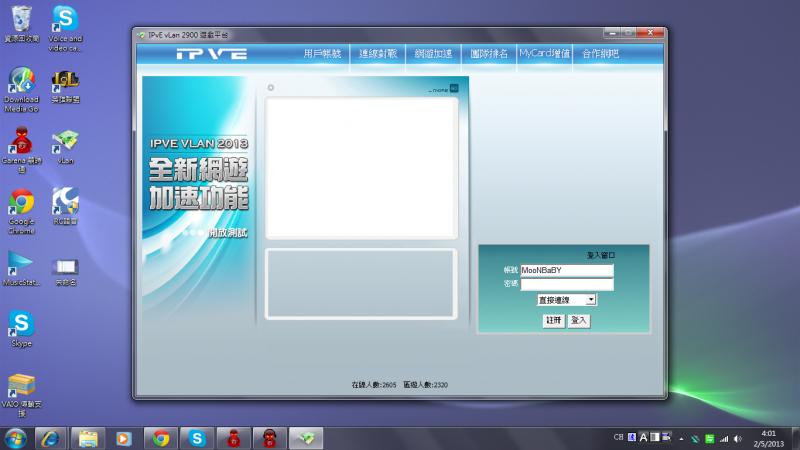The width and height of the screenshot is (800, 450).
Task: Open the Skype desktop shortcut
Action: (x=21, y=323)
